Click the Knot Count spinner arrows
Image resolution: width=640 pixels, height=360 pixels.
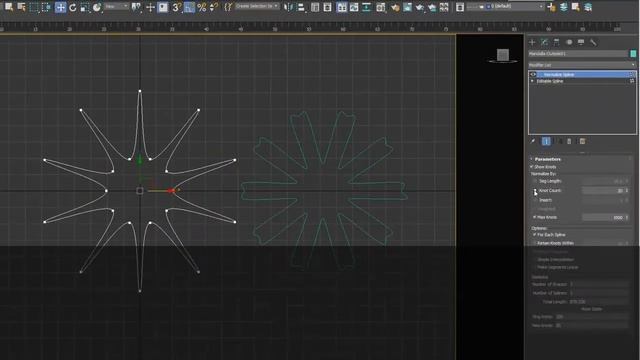pos(627,191)
